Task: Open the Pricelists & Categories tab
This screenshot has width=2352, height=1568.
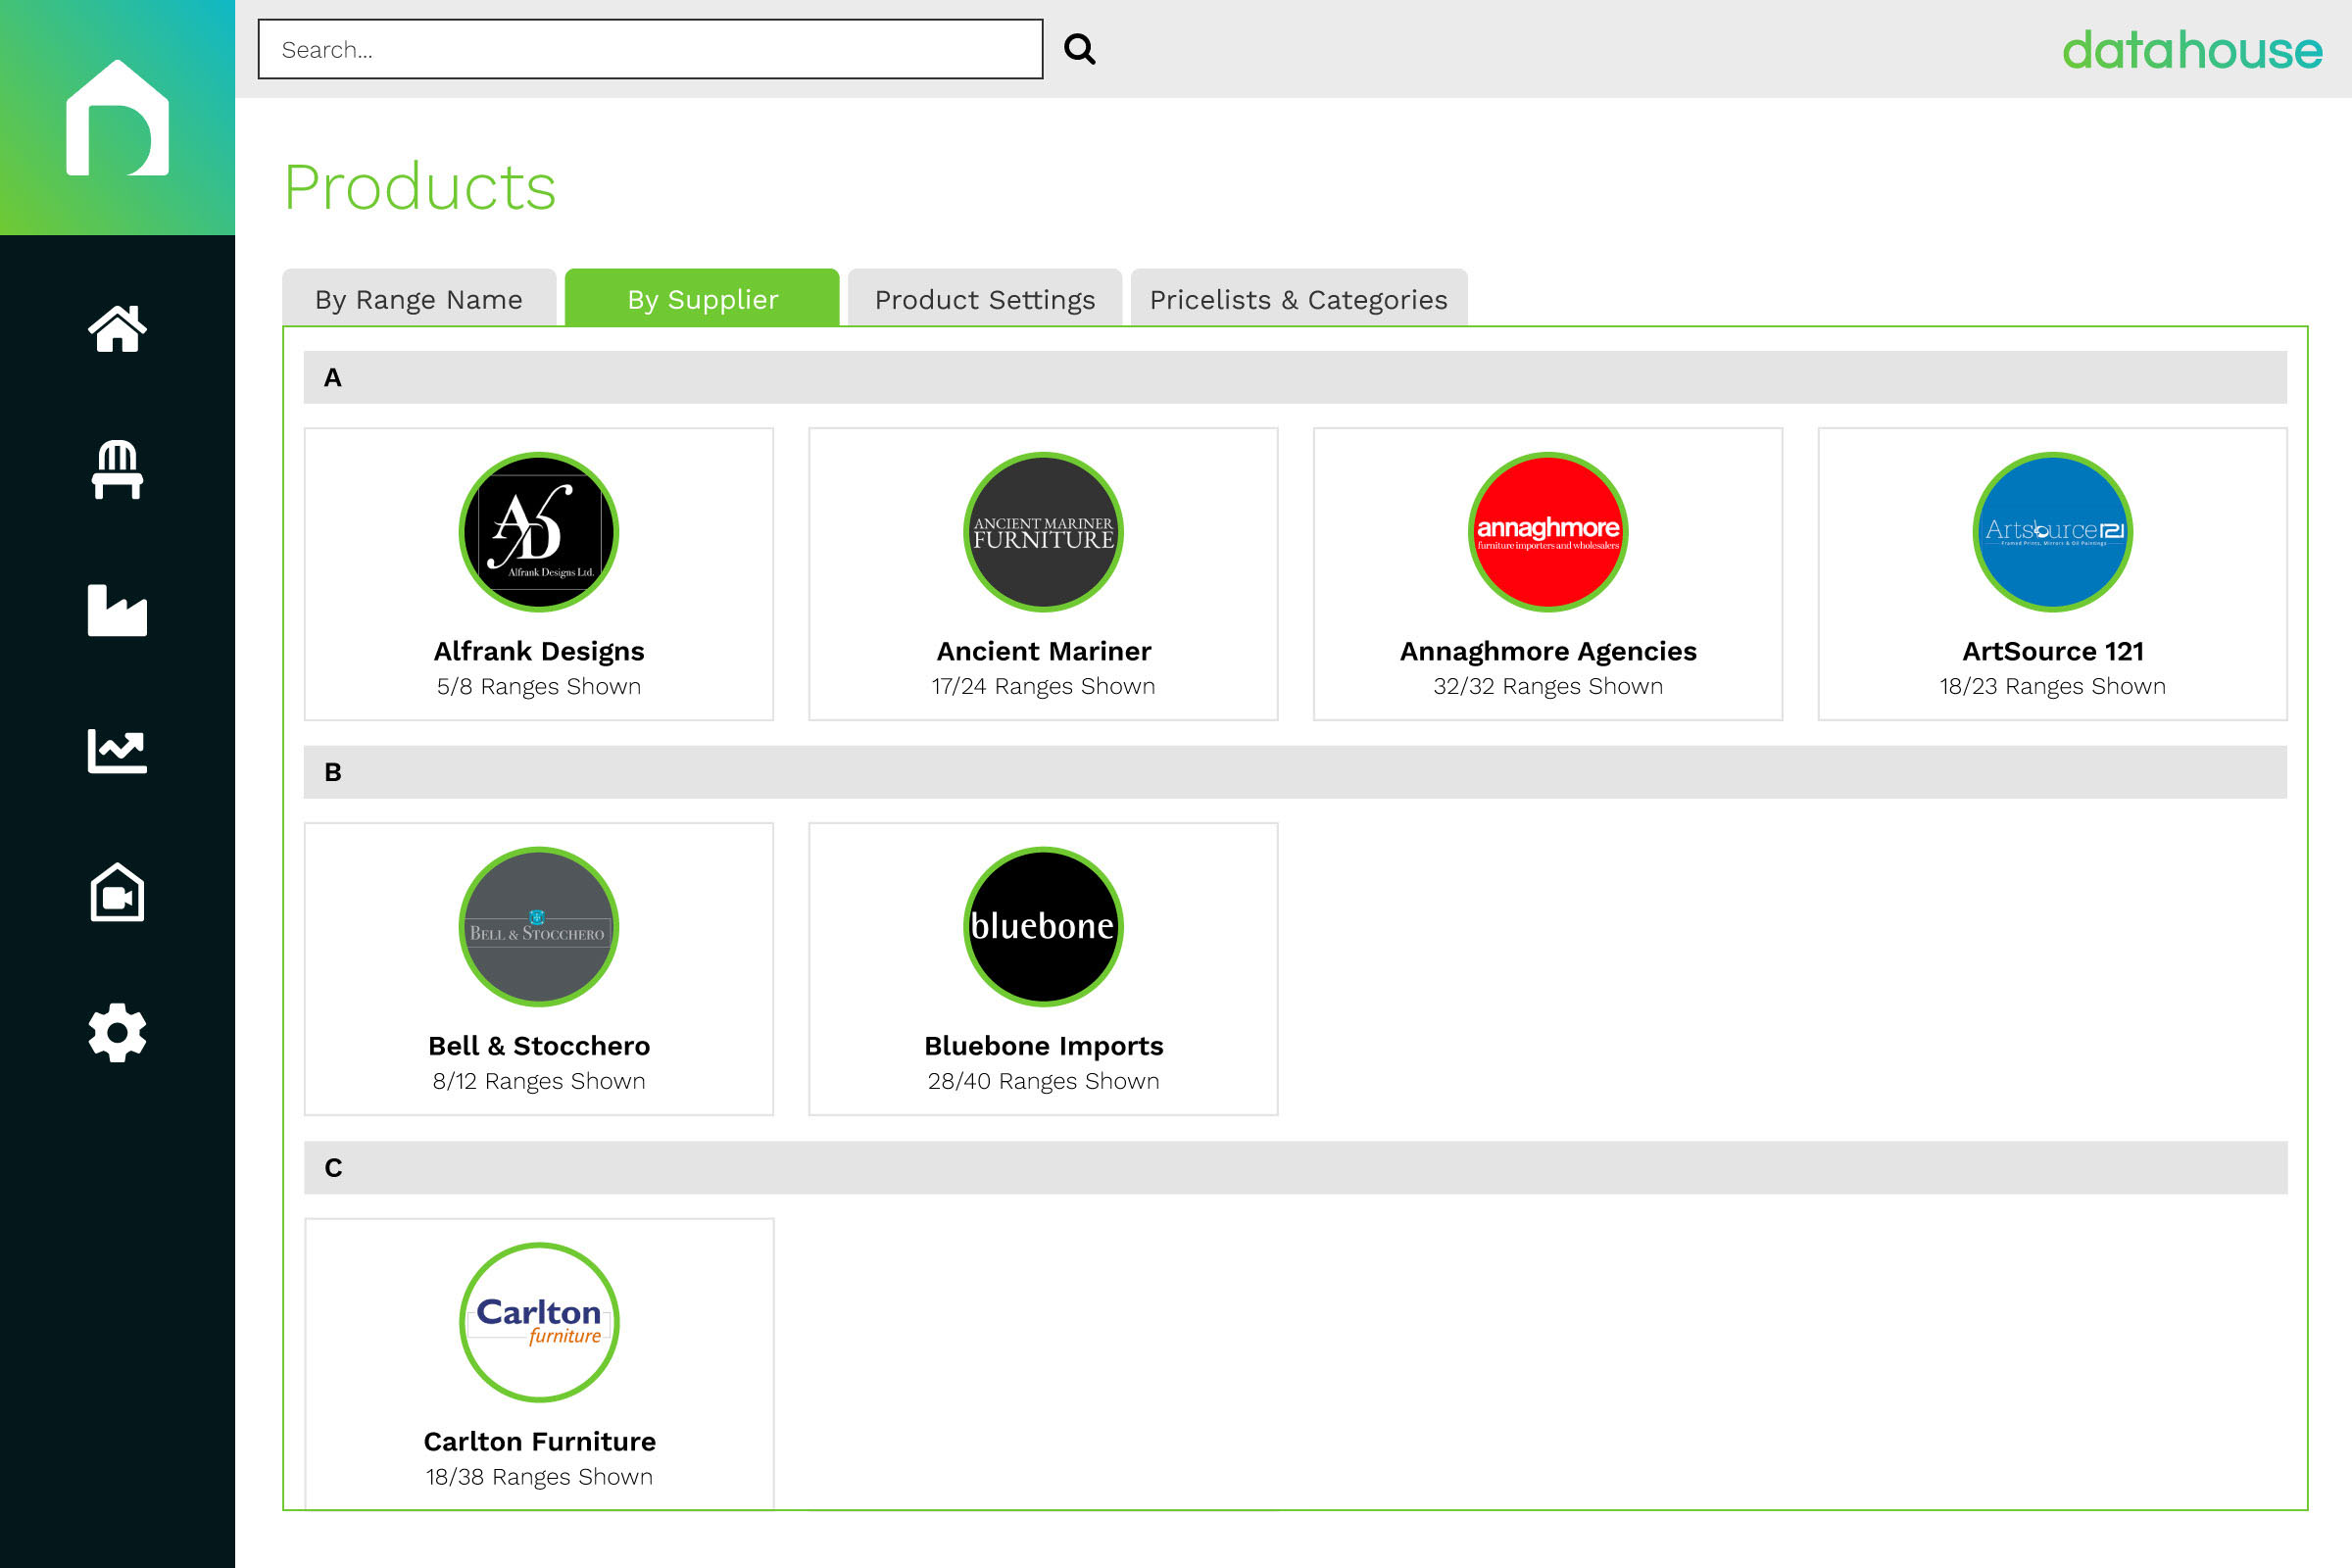Action: [1299, 298]
